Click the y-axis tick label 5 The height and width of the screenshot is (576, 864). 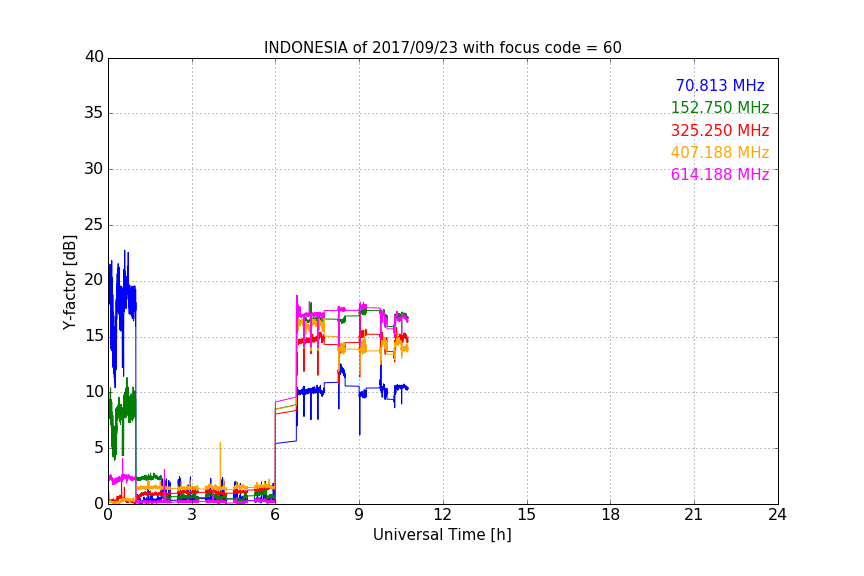click(99, 448)
